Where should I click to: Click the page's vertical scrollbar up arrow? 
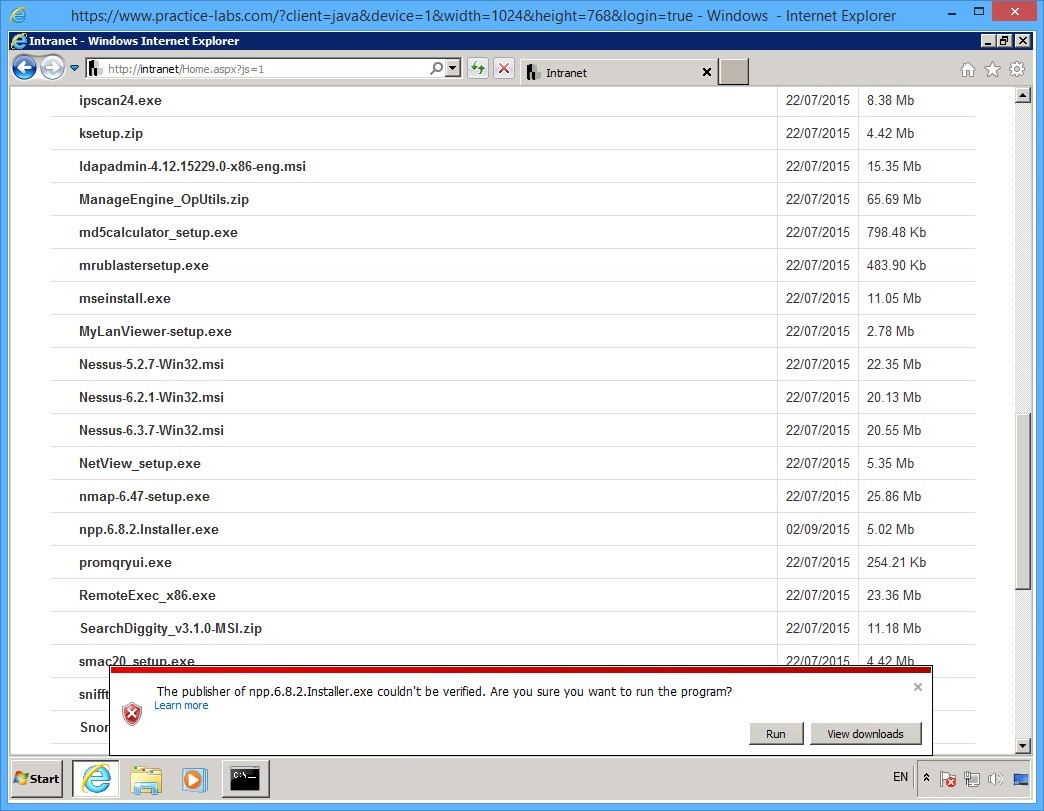1022,96
